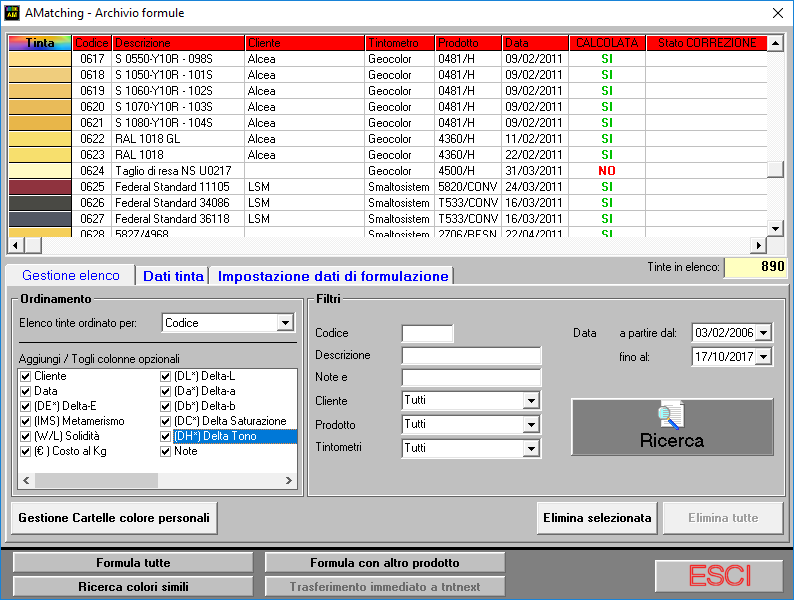Click the Tinte in elenco value 890

click(756, 267)
